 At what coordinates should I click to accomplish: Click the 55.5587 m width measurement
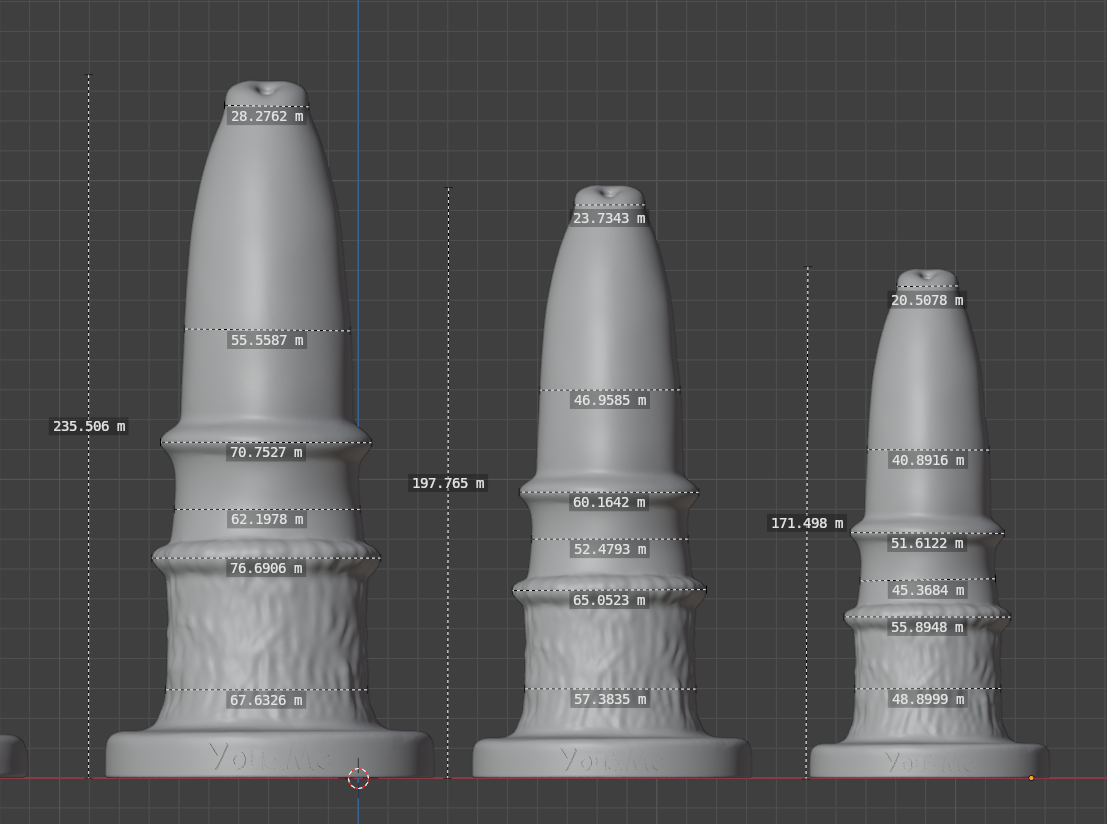tap(266, 340)
